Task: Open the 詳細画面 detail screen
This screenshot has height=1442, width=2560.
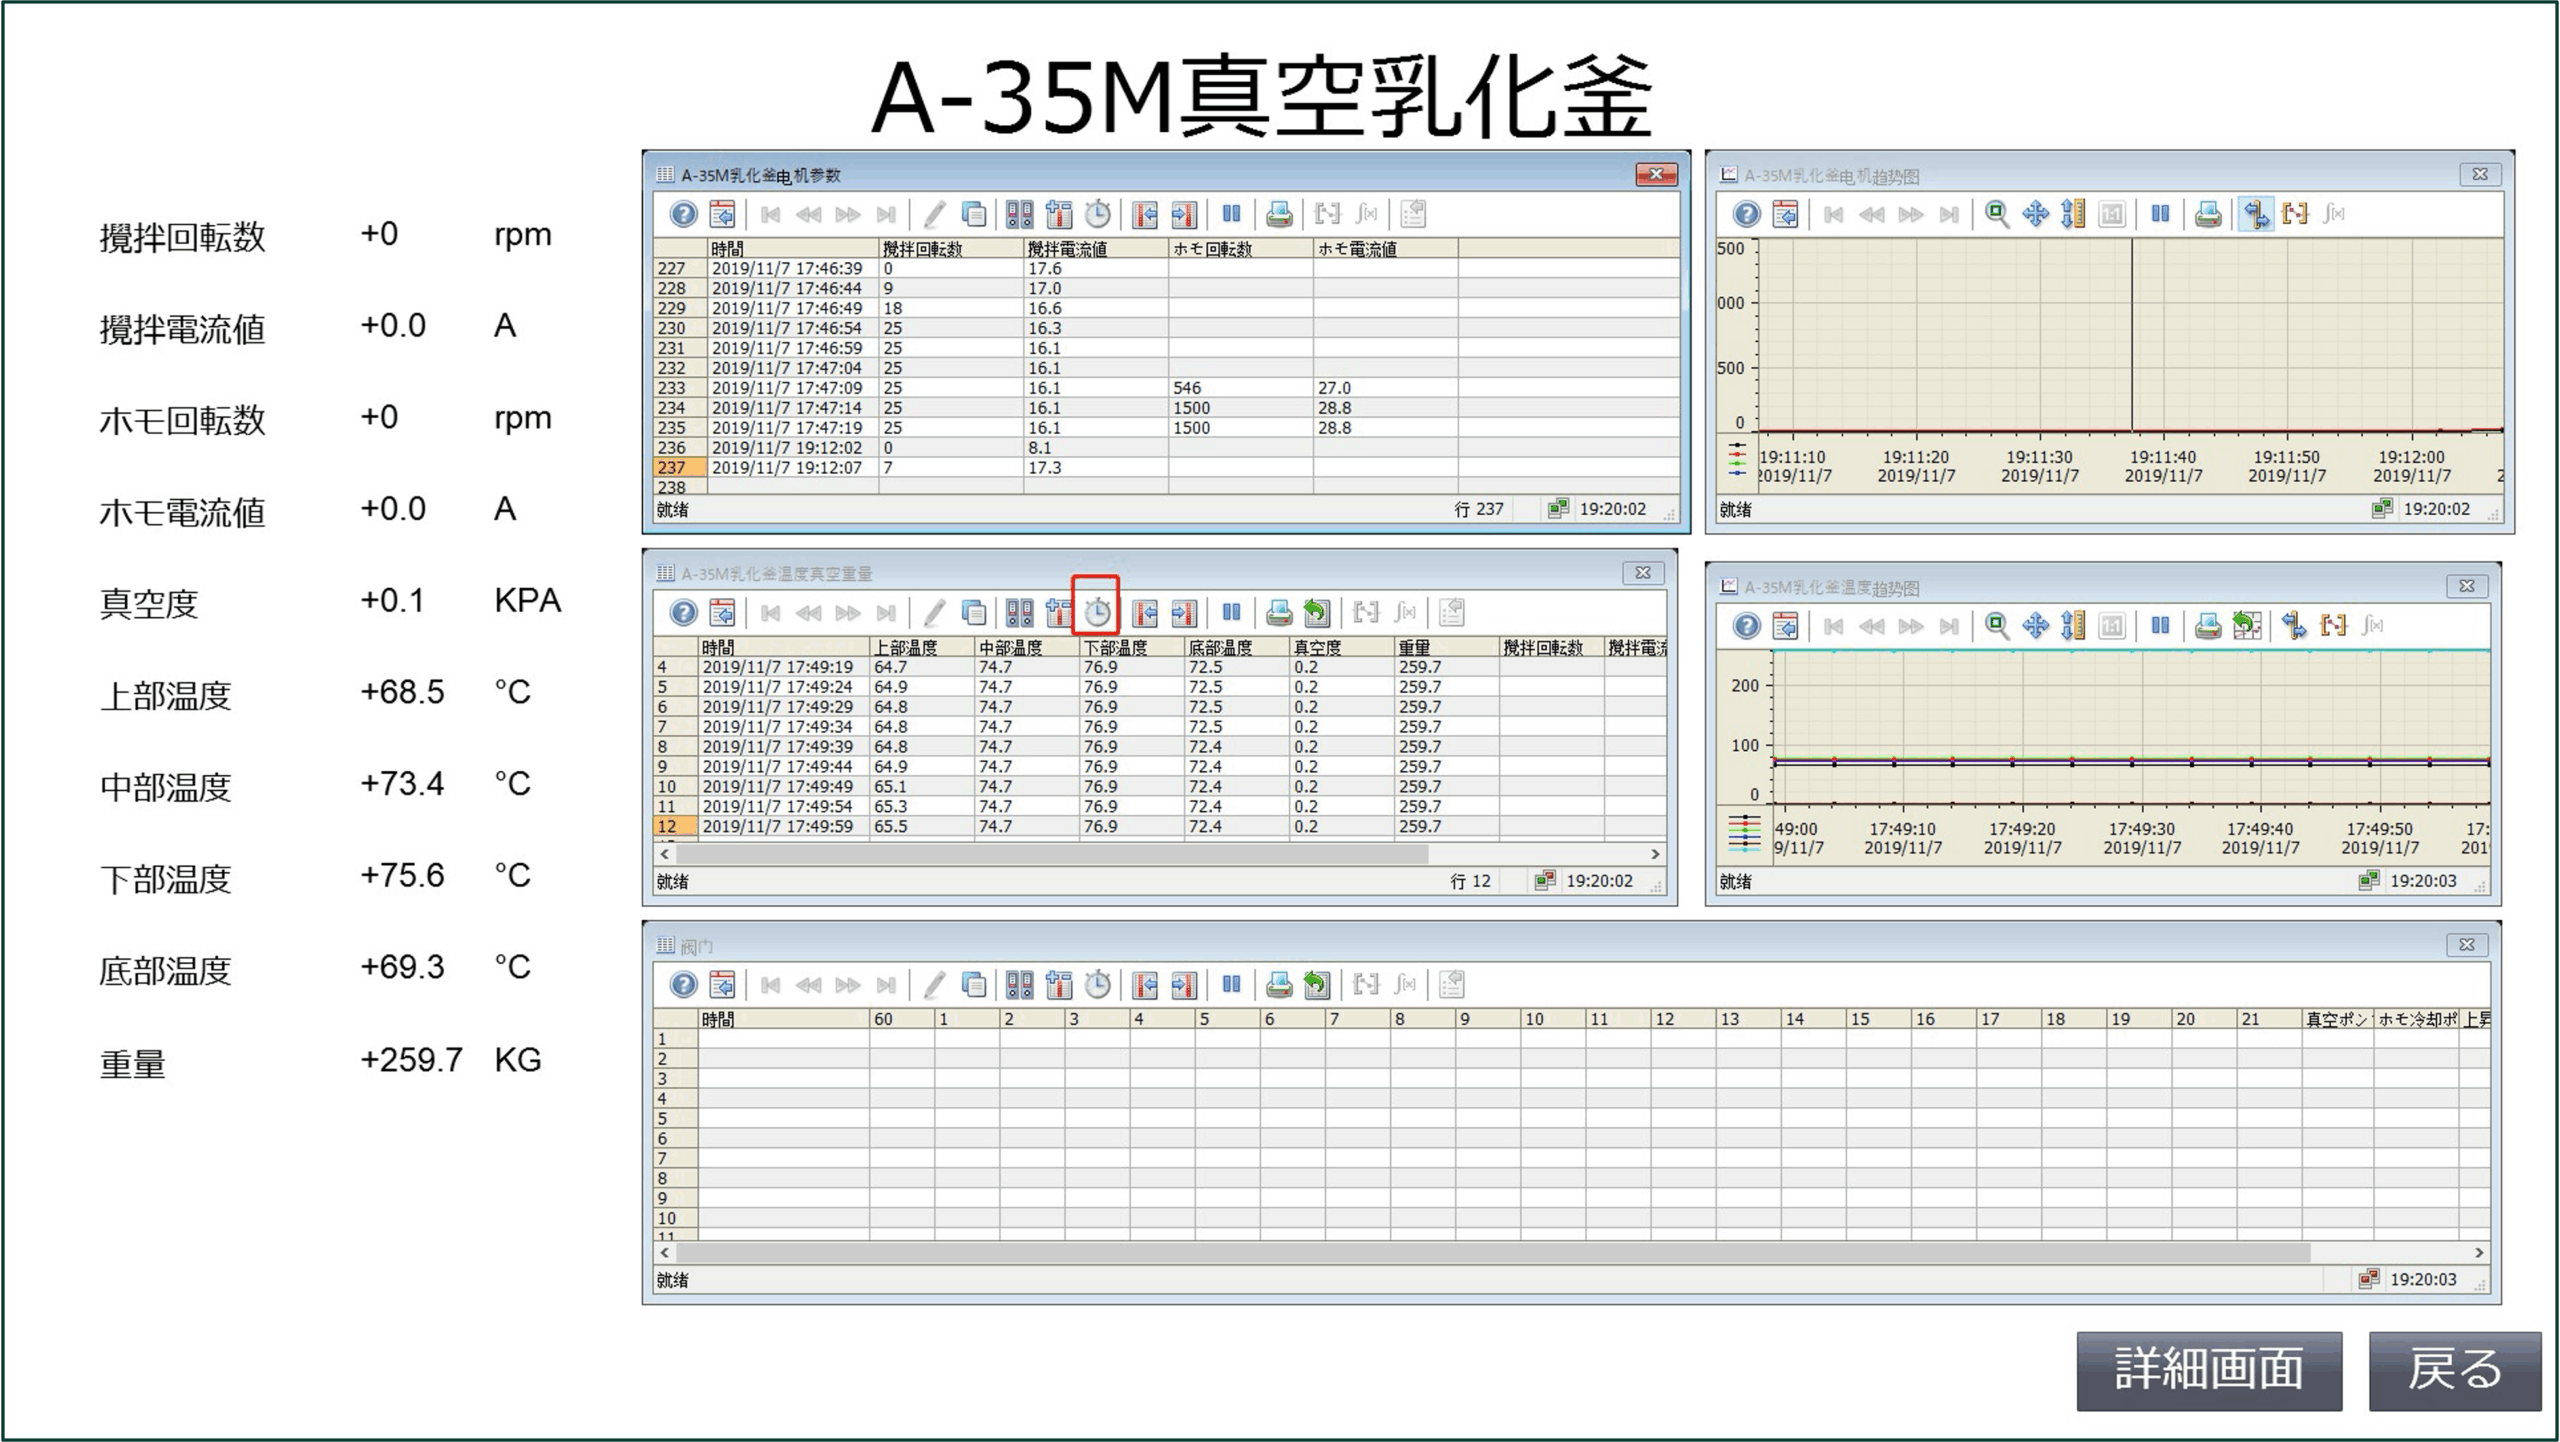Action: [x=2208, y=1370]
